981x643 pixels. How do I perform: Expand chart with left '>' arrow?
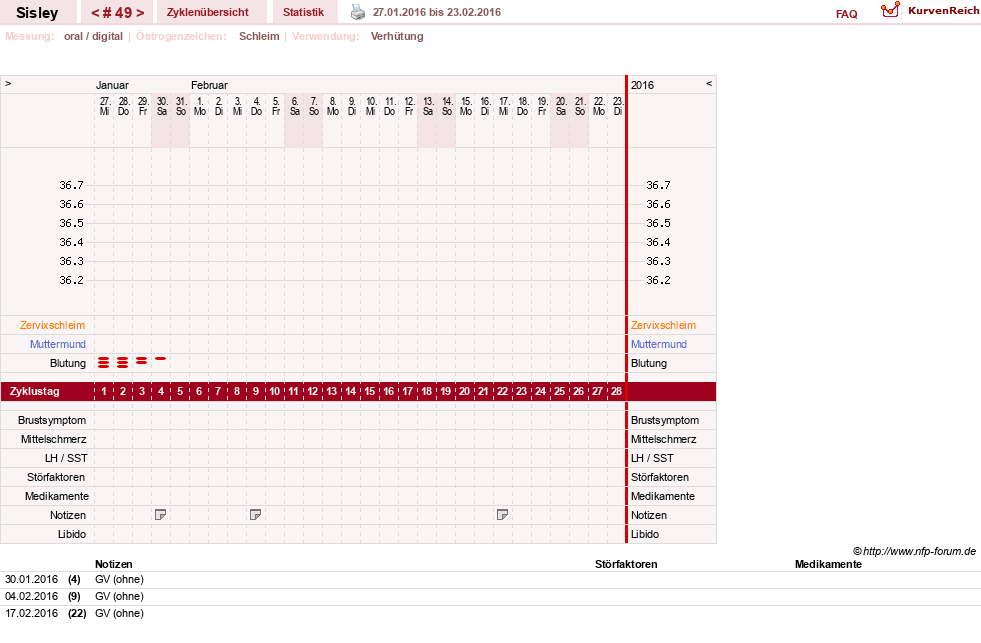pyautogui.click(x=8, y=83)
